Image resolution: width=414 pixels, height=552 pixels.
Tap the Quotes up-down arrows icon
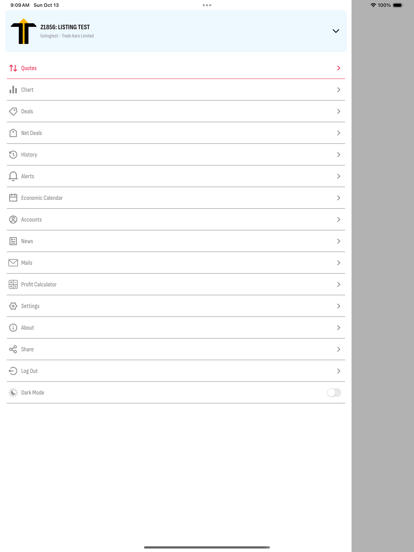pos(13,68)
